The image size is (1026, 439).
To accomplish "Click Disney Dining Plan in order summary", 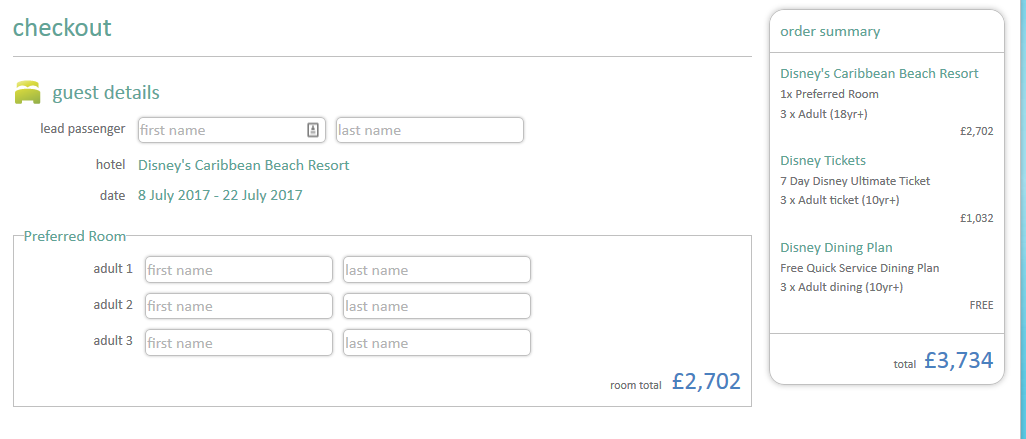I will pyautogui.click(x=836, y=247).
